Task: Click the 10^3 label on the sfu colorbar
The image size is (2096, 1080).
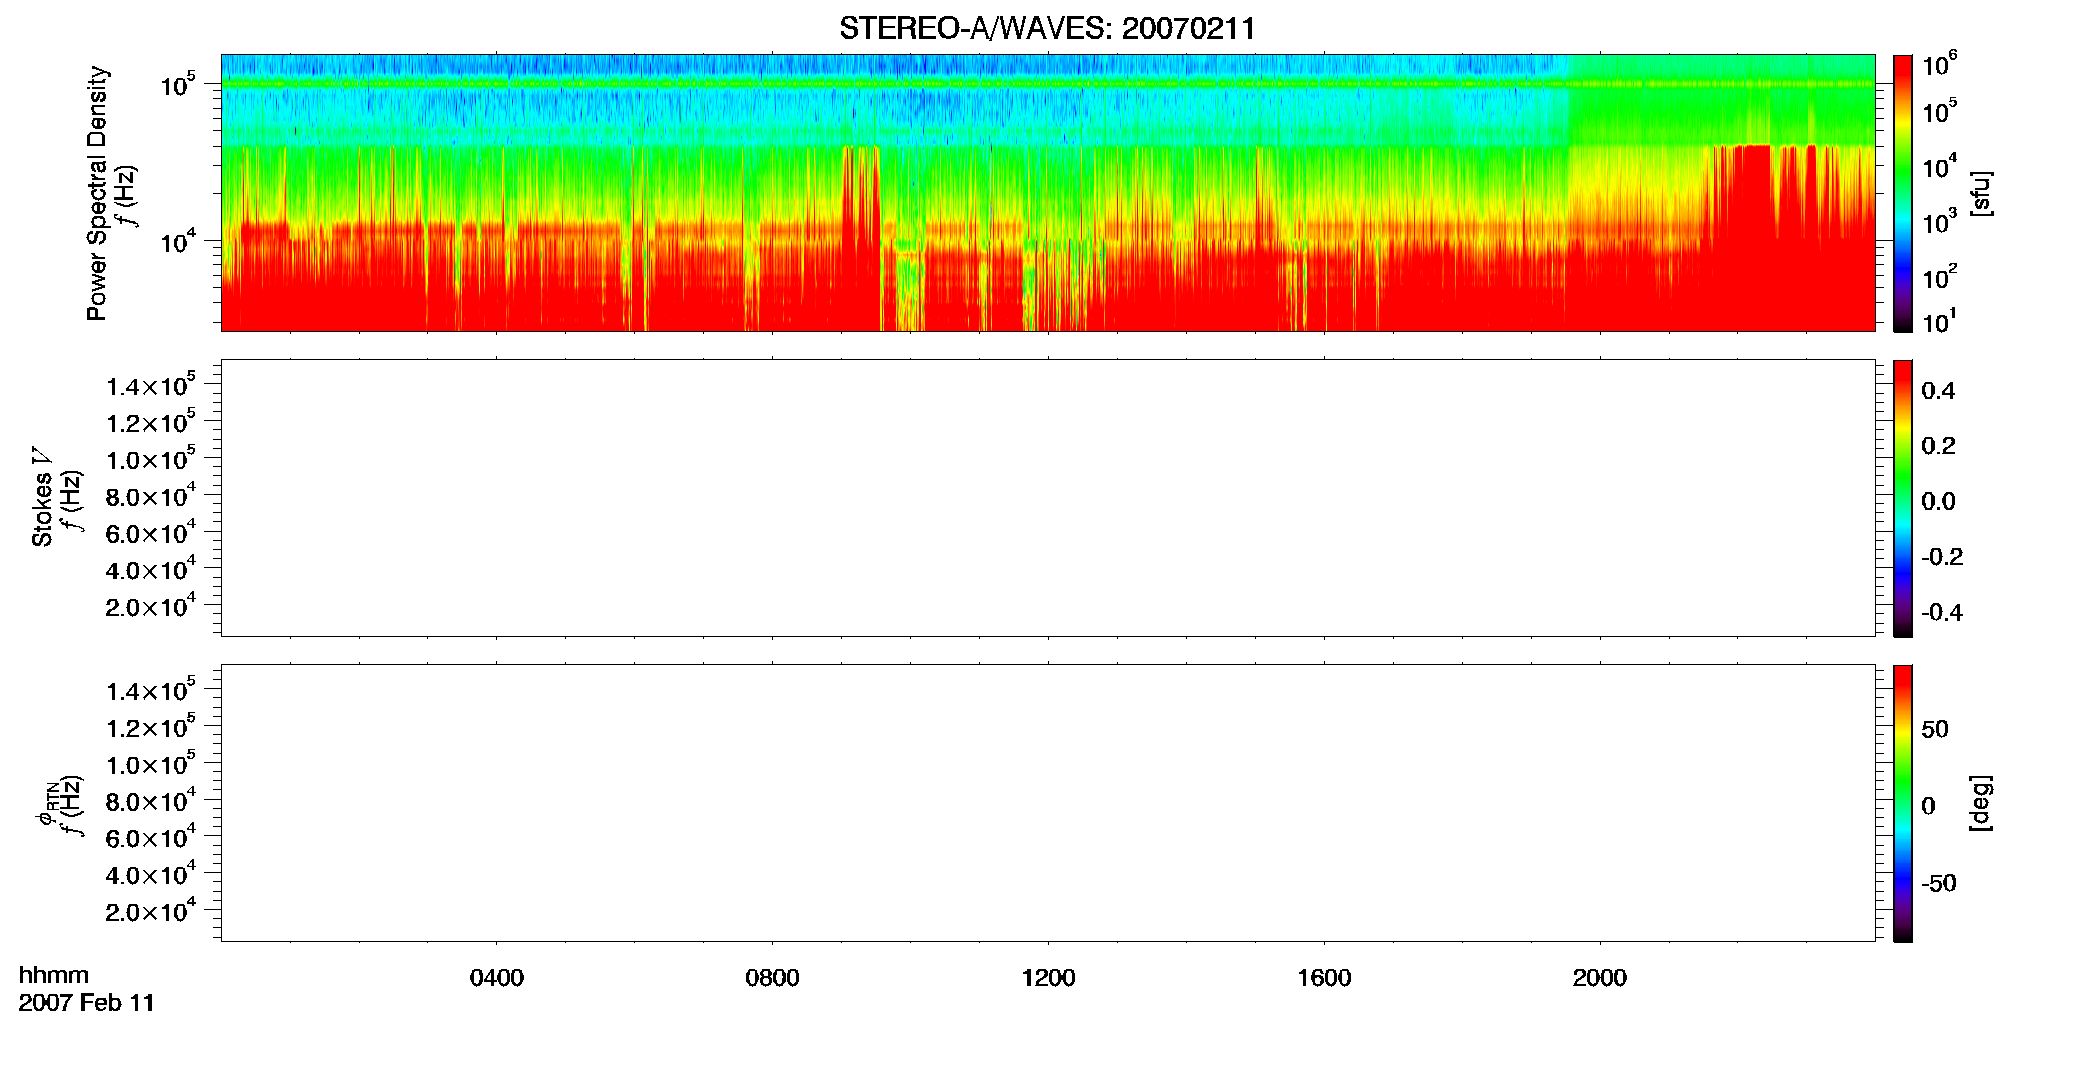Action: point(1940,222)
